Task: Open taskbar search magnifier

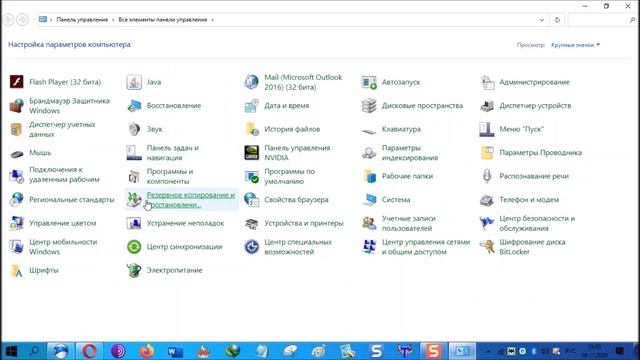Action: tap(35, 351)
